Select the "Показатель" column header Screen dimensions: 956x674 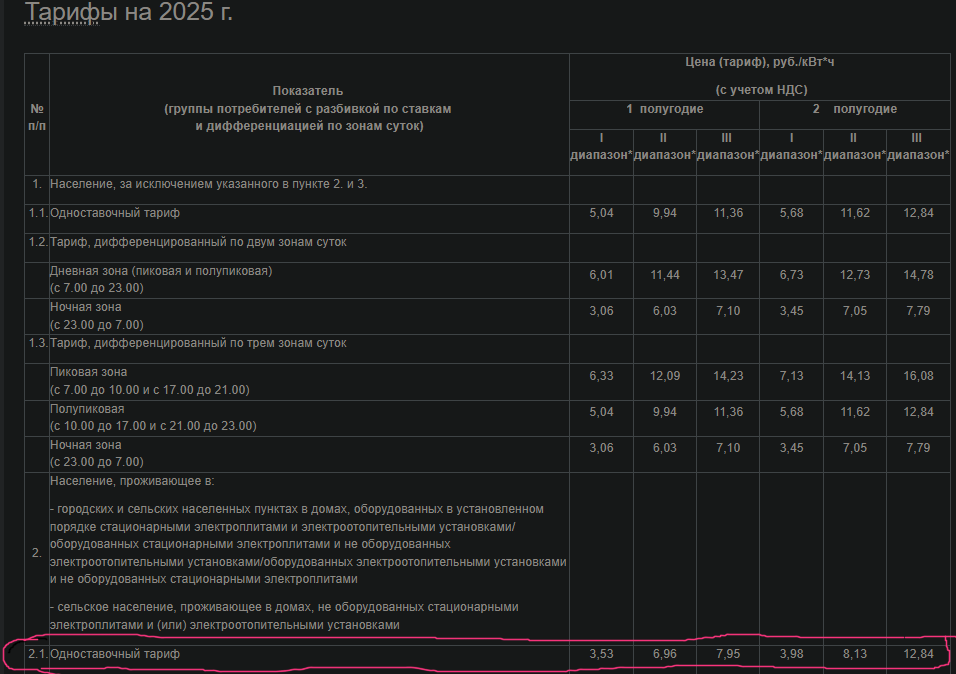click(308, 91)
